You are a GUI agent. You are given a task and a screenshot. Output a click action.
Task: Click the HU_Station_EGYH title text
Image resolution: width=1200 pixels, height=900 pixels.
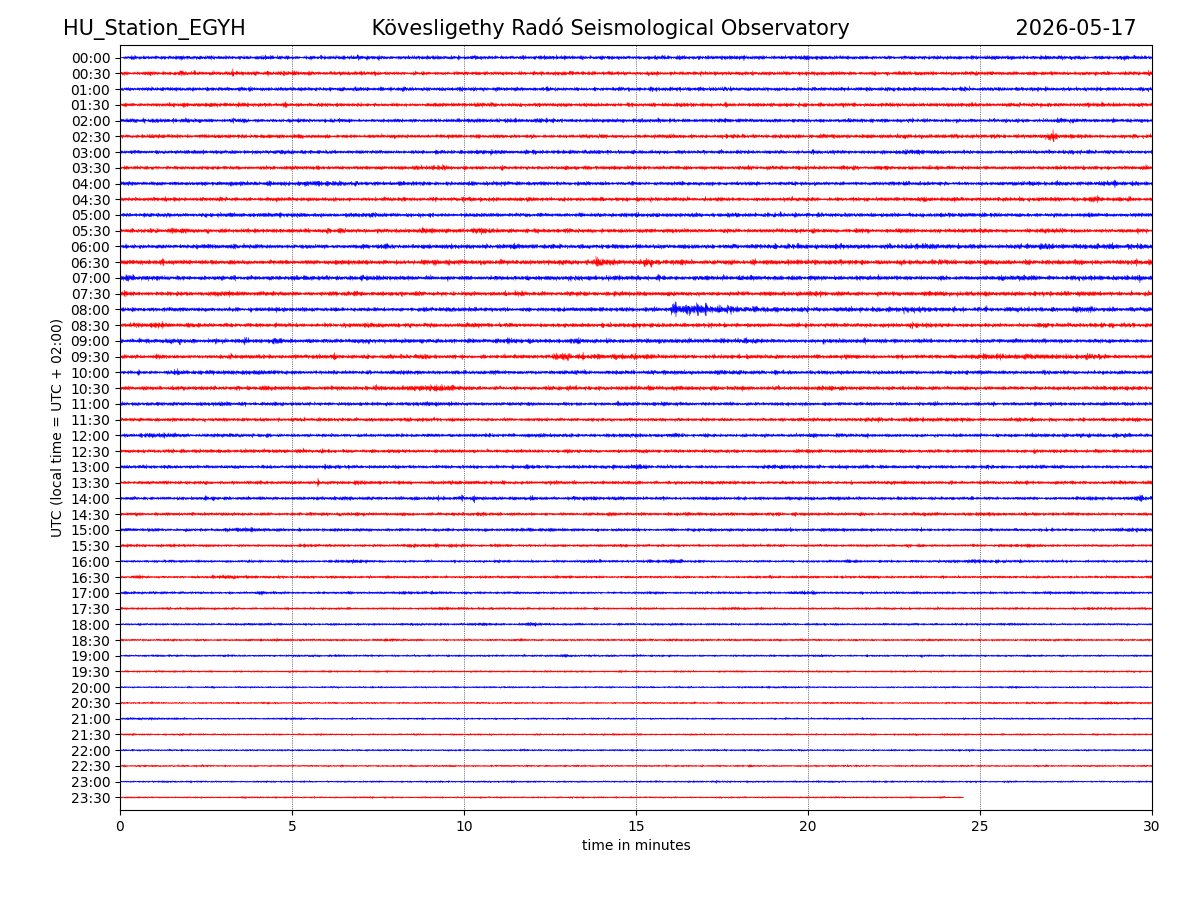coord(154,28)
